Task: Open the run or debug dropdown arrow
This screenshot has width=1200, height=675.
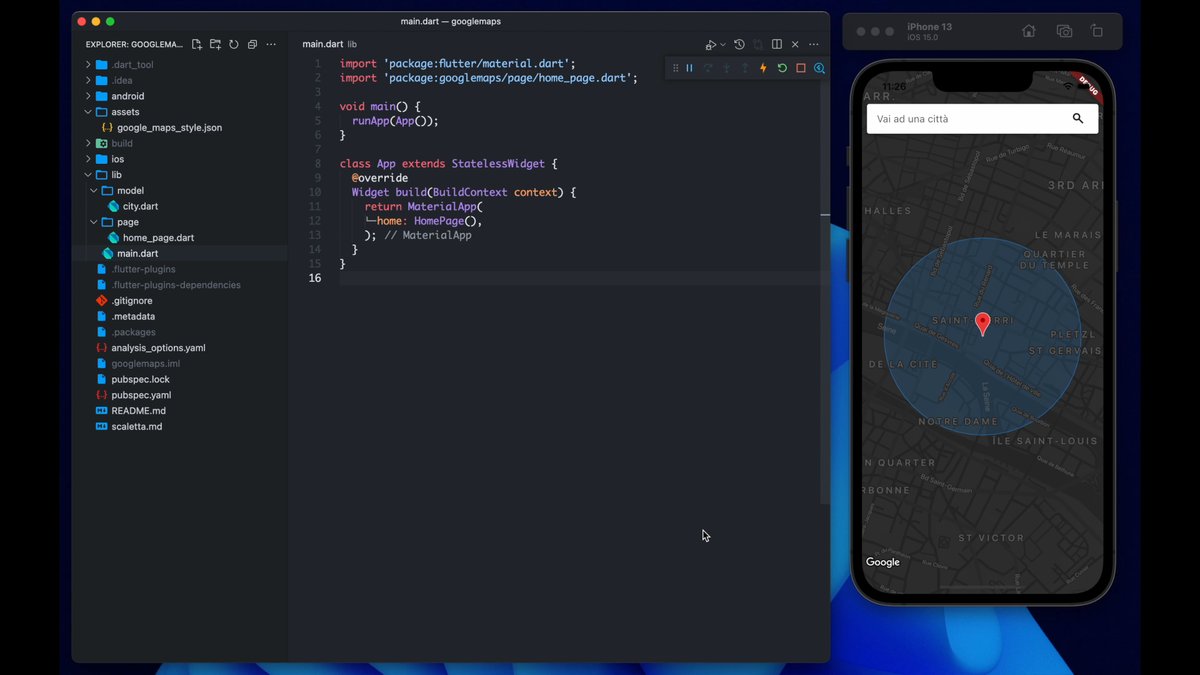Action: (723, 45)
